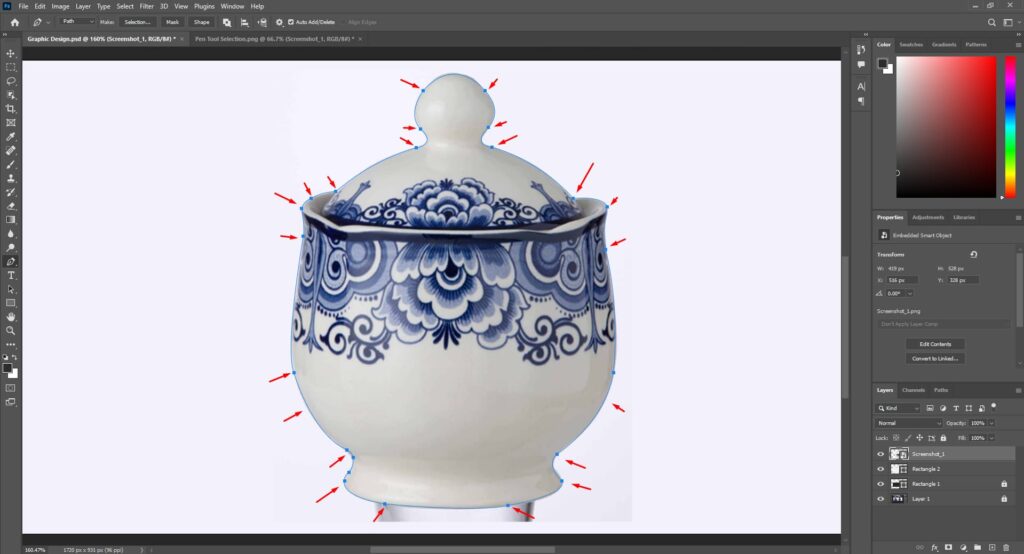Delete layer trash icon
The width and height of the screenshot is (1024, 554).
coord(1006,547)
